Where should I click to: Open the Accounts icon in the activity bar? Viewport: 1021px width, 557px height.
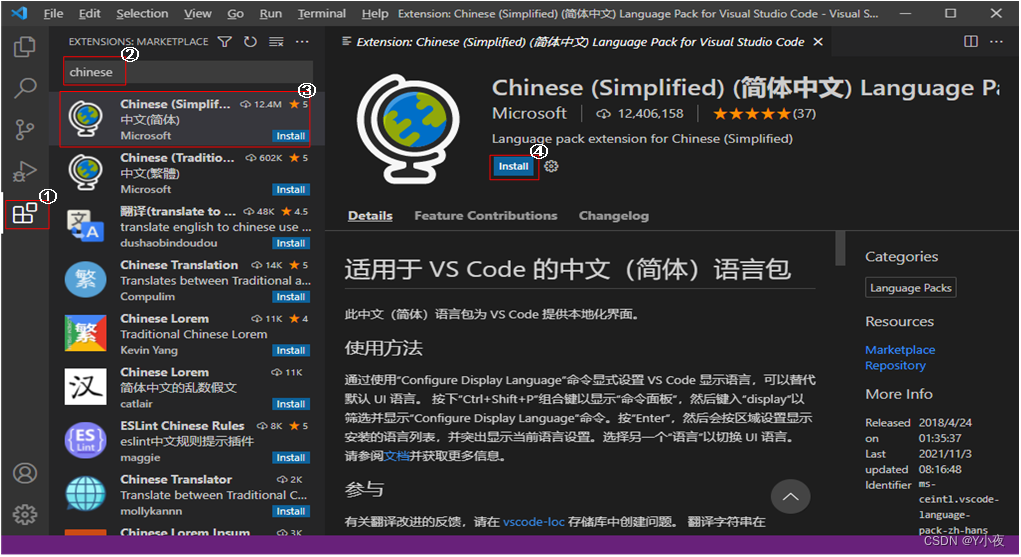(25, 473)
